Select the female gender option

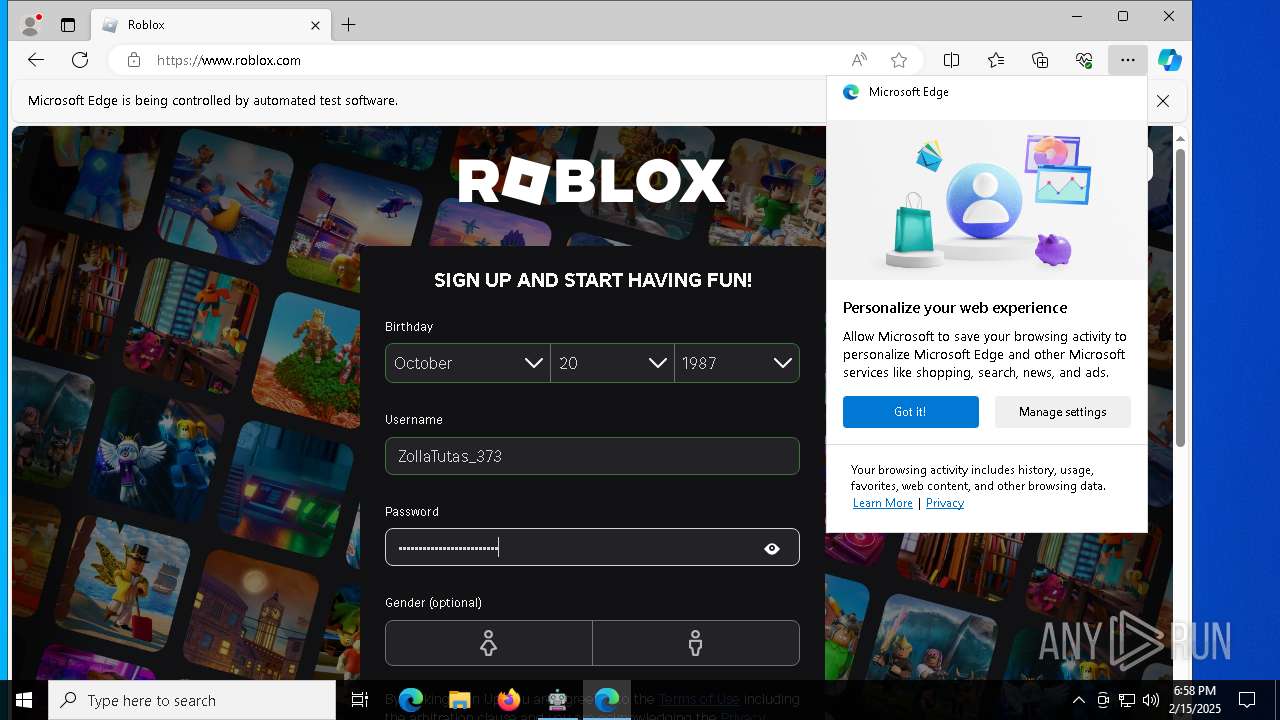coord(488,643)
